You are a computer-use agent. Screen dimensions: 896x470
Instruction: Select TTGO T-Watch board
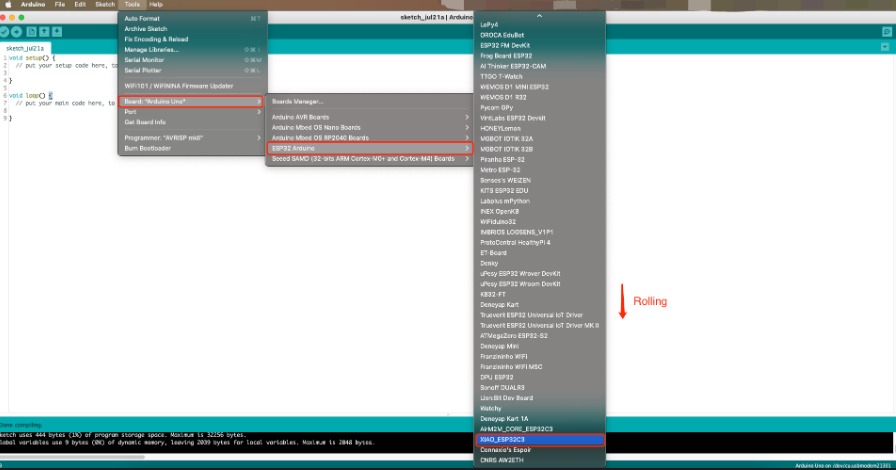pos(539,77)
